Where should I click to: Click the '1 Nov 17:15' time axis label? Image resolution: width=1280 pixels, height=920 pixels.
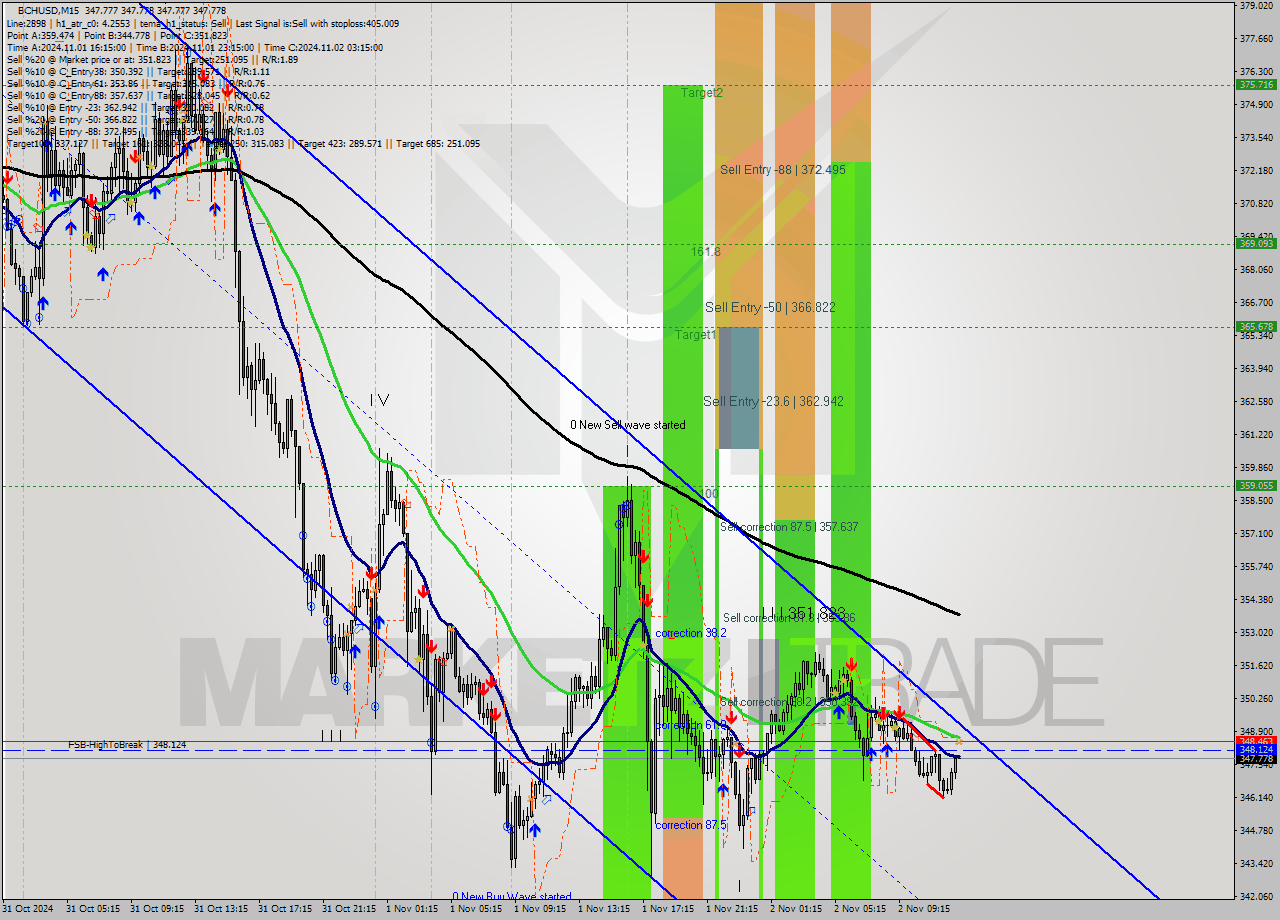click(668, 909)
